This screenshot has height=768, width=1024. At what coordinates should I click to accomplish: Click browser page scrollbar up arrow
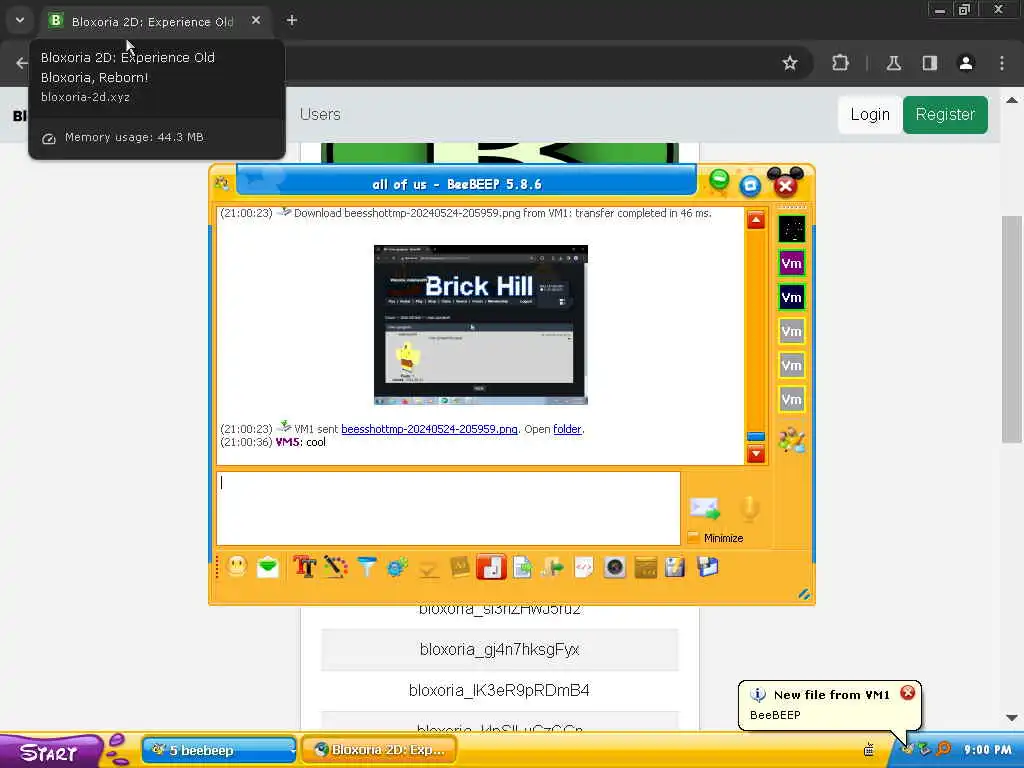[1012, 100]
